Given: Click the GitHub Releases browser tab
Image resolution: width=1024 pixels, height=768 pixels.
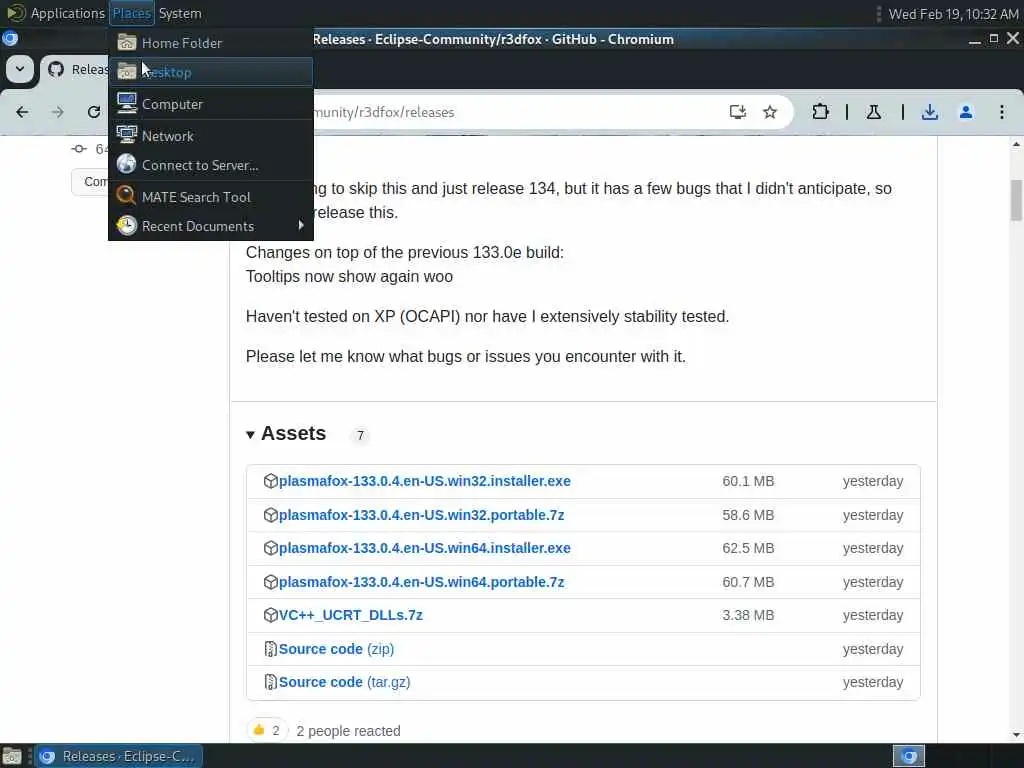Looking at the screenshot, I should pyautogui.click(x=75, y=69).
